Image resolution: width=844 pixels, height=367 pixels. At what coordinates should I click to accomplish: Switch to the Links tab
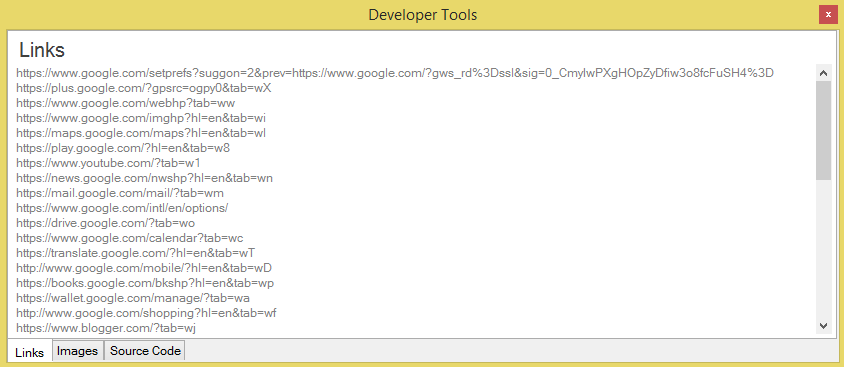point(30,352)
